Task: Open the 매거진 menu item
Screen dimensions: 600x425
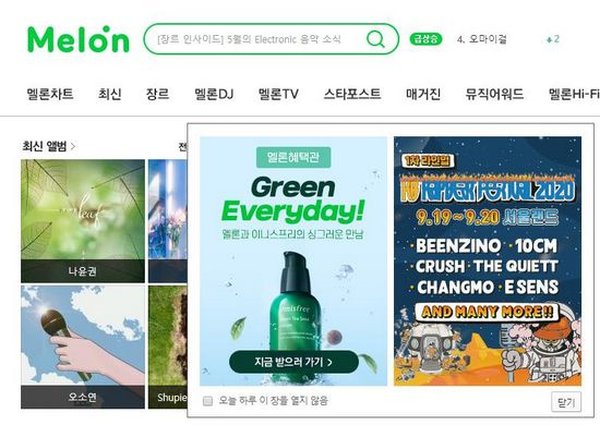Action: tap(423, 94)
